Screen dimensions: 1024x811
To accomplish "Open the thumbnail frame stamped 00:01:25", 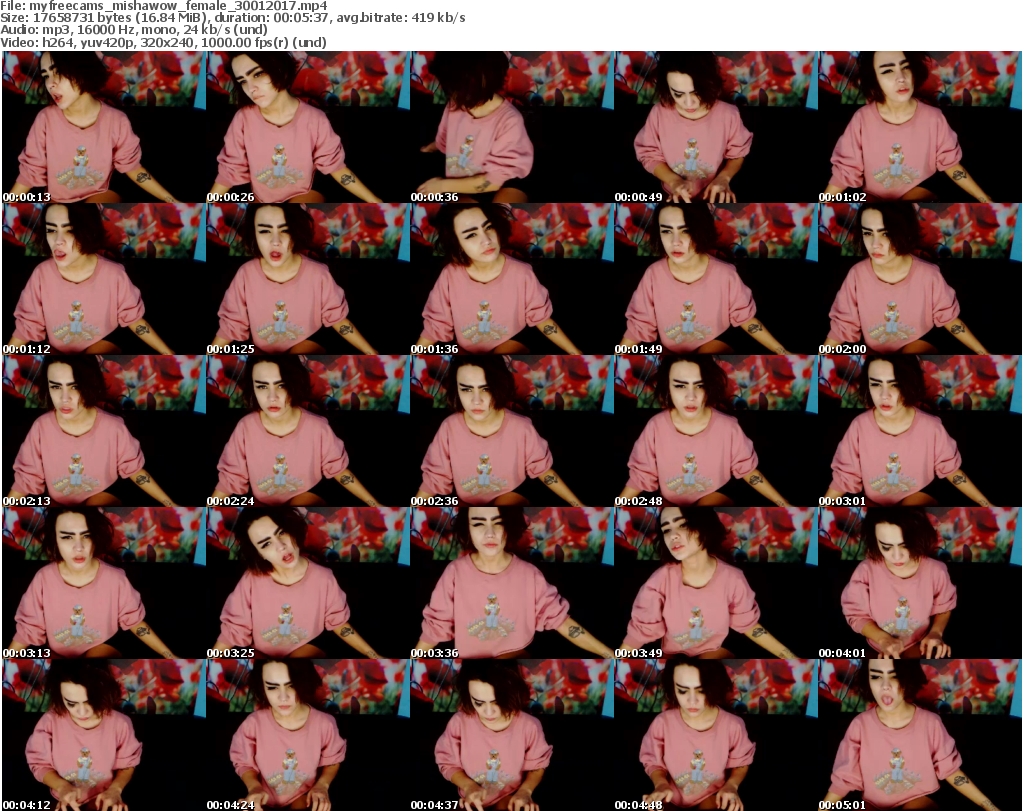I will tap(308, 279).
